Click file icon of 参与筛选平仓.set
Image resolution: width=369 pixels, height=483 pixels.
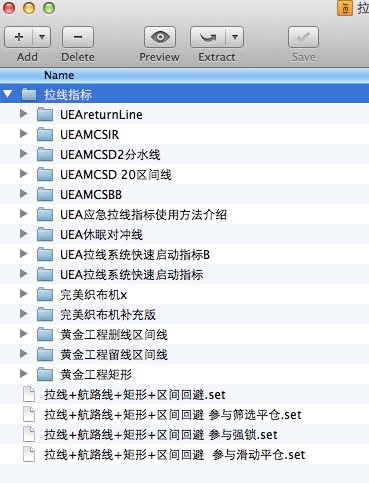tap(29, 414)
